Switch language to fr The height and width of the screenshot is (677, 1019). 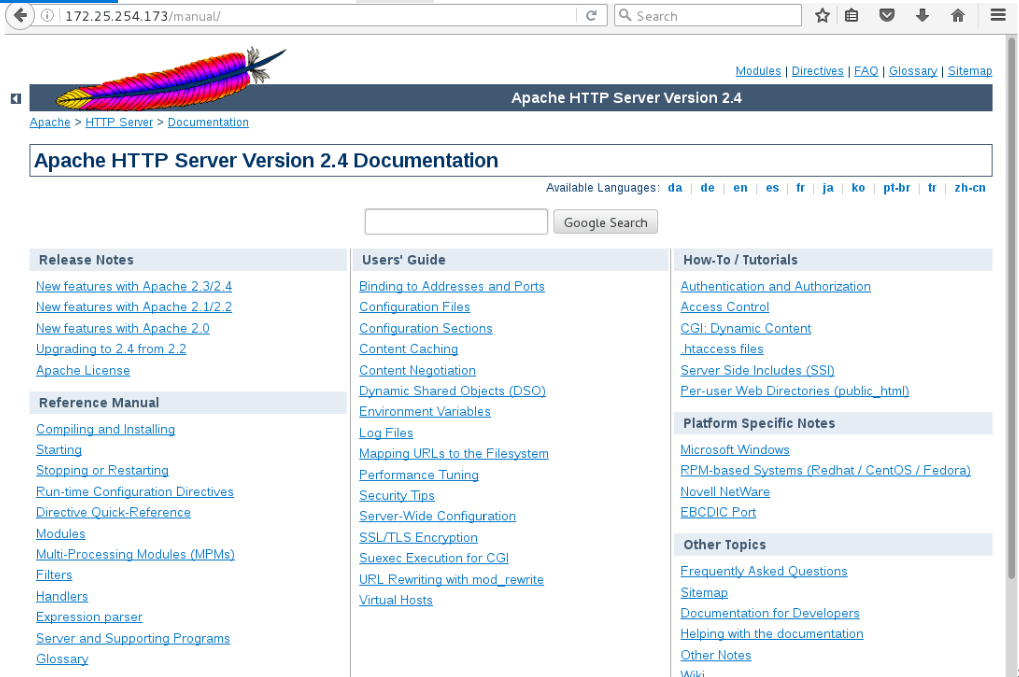801,188
